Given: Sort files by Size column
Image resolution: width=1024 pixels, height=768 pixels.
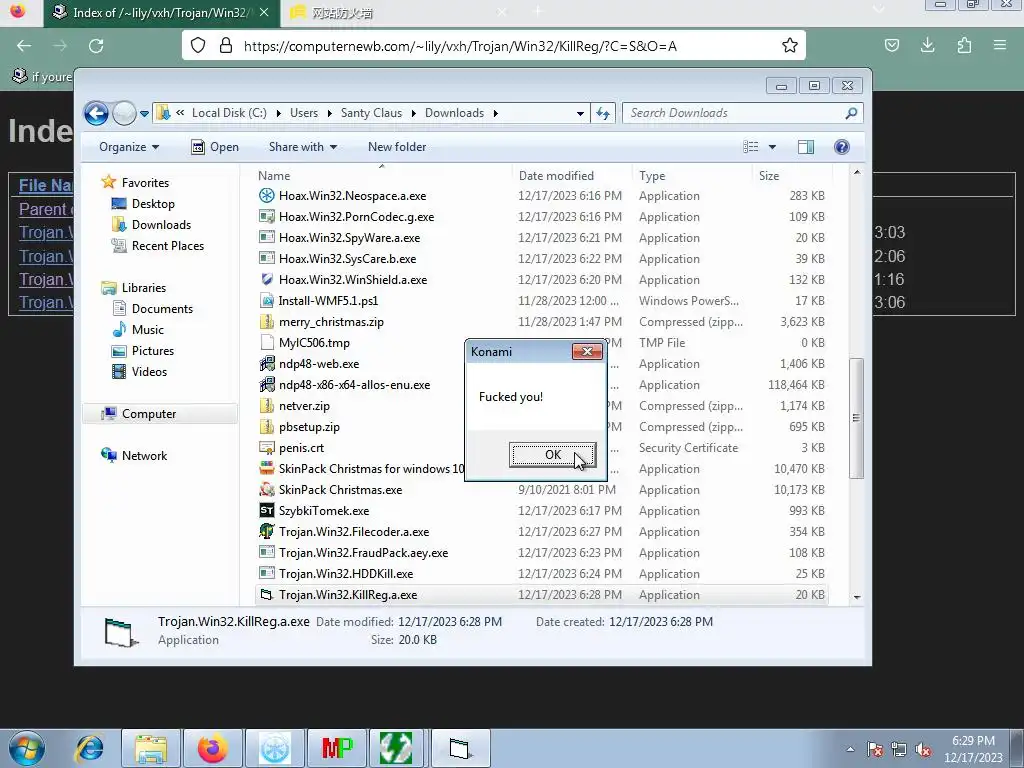Looking at the screenshot, I should [x=792, y=176].
